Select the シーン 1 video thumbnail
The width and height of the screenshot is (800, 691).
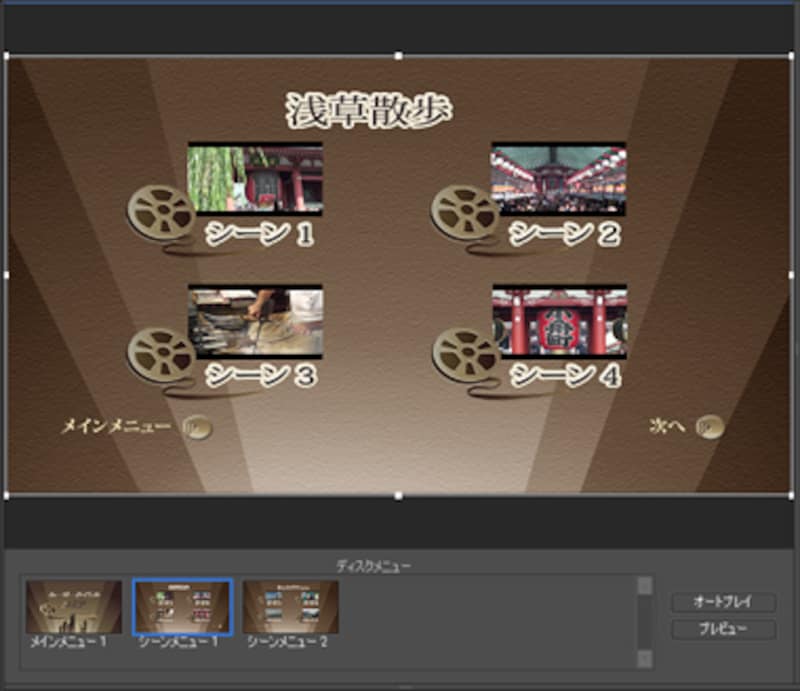point(255,179)
